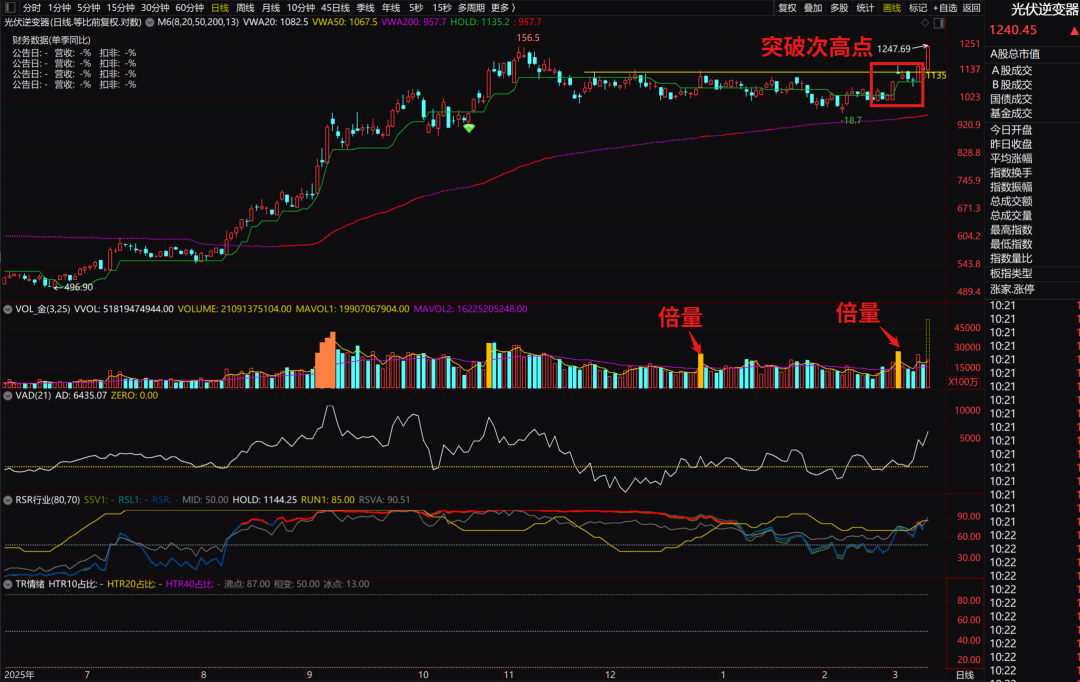Click the 光伏逆变器 title in right panel

click(1044, 10)
